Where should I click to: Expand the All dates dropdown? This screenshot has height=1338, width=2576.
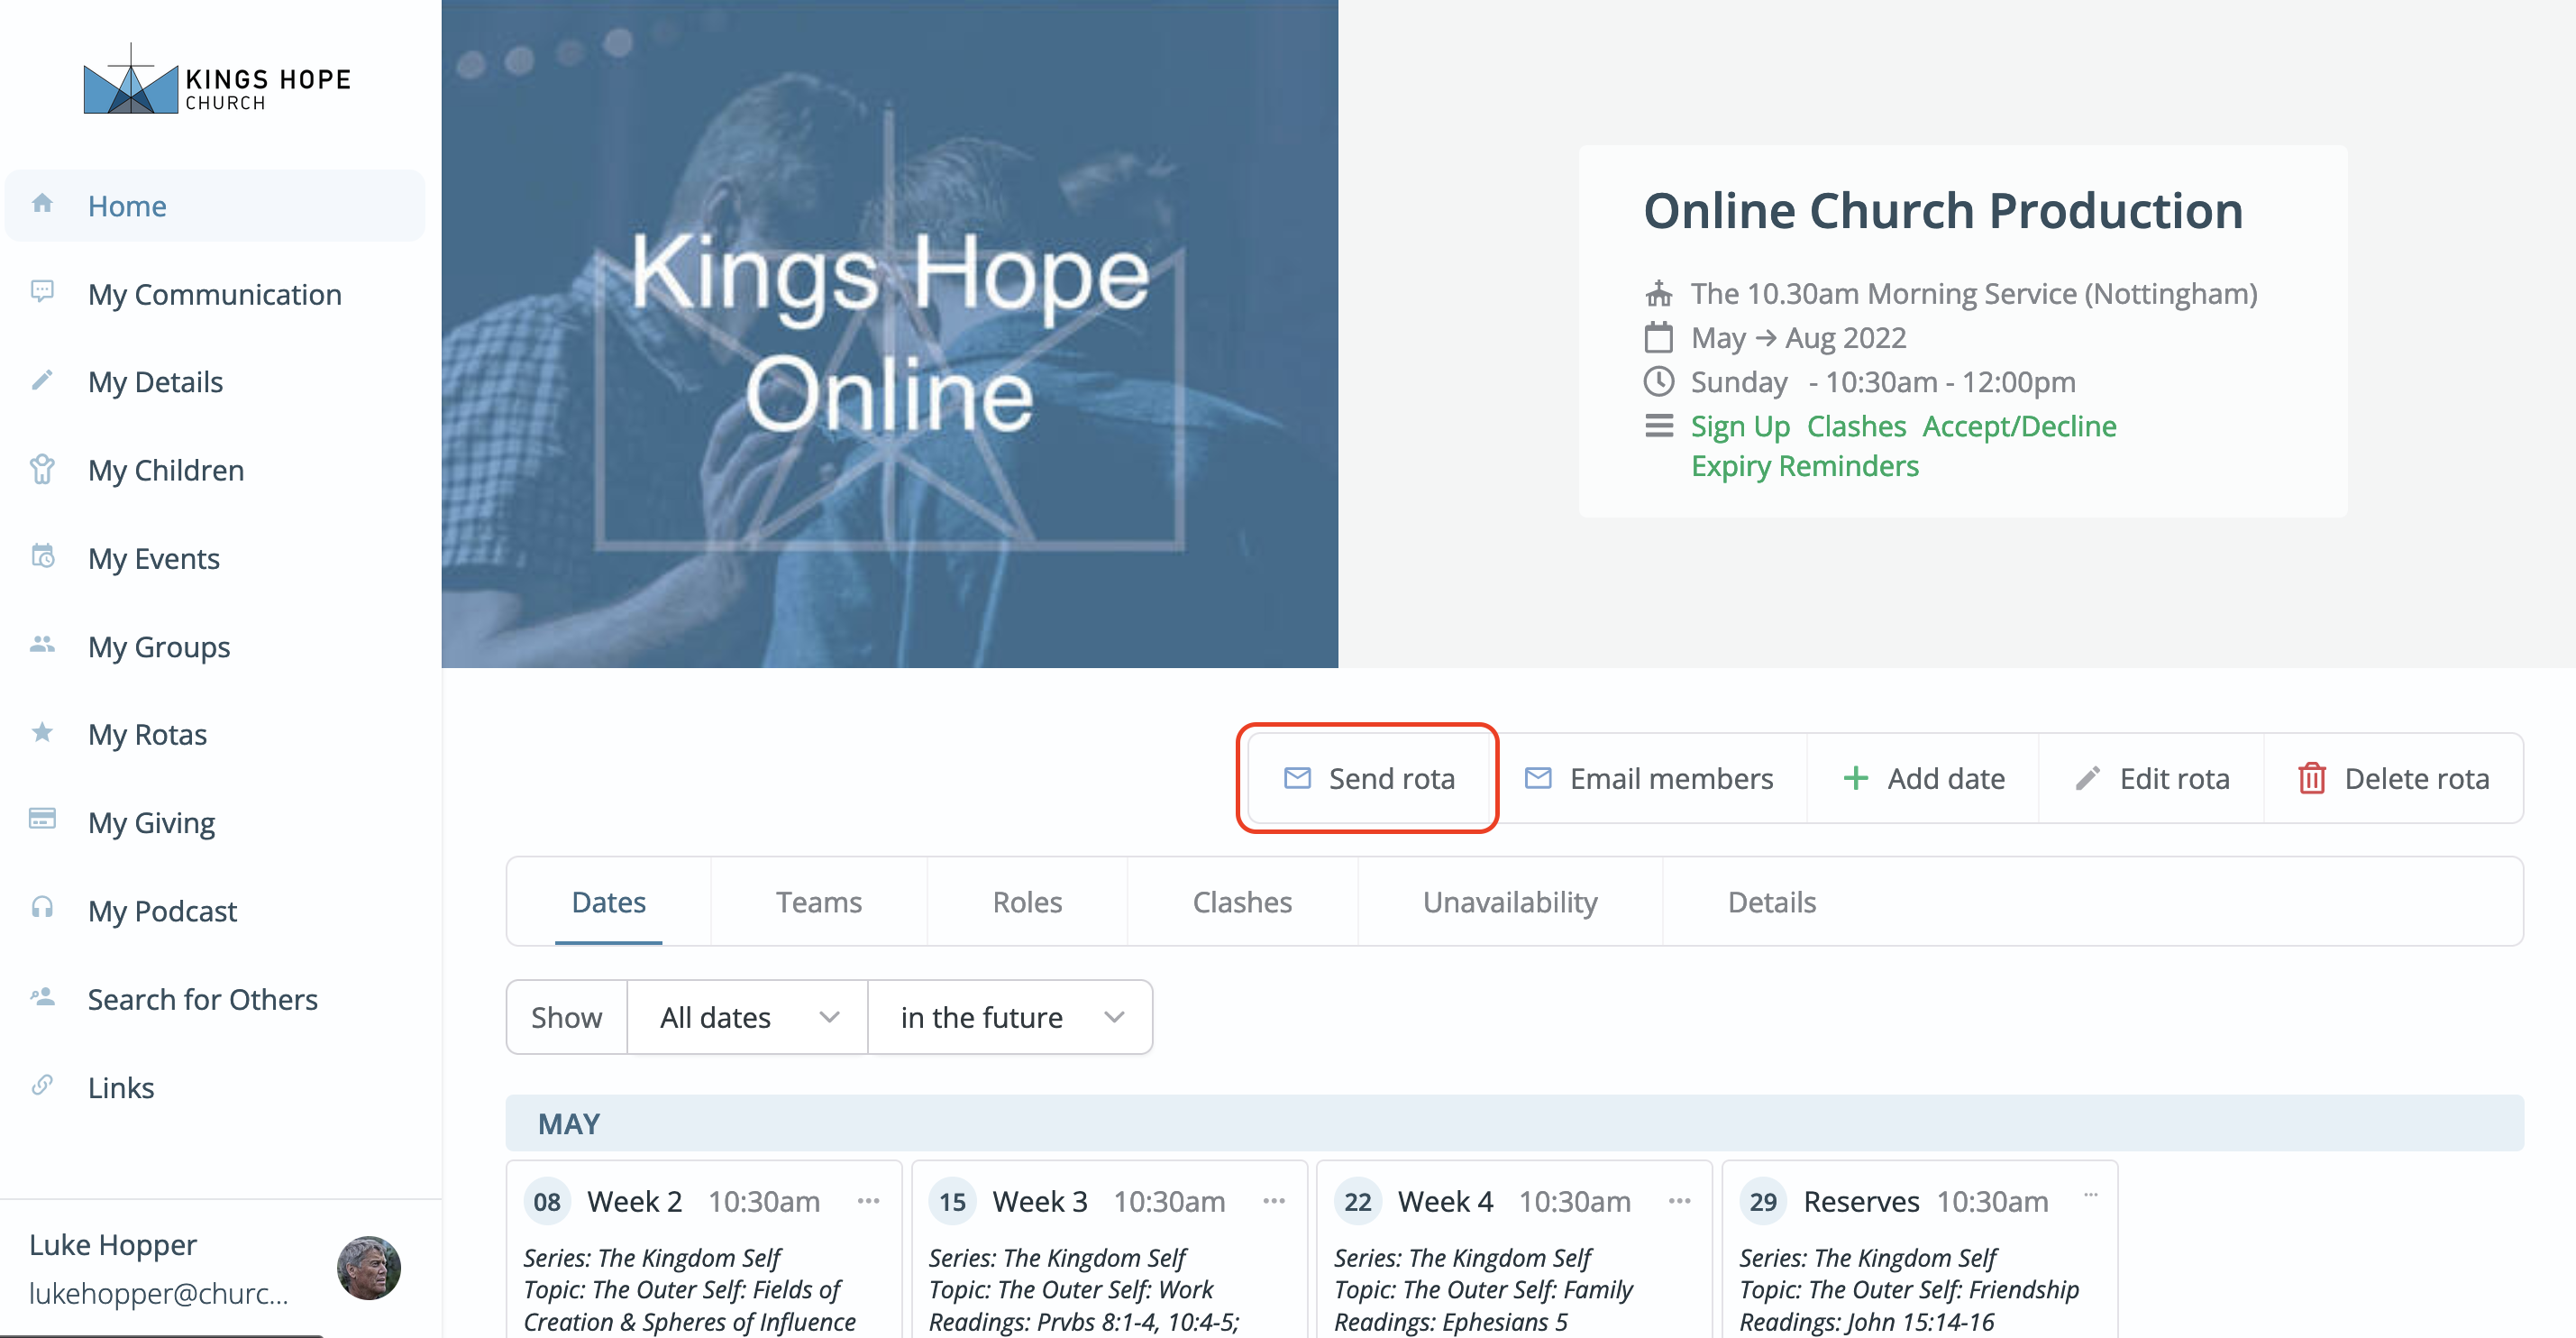click(747, 1017)
